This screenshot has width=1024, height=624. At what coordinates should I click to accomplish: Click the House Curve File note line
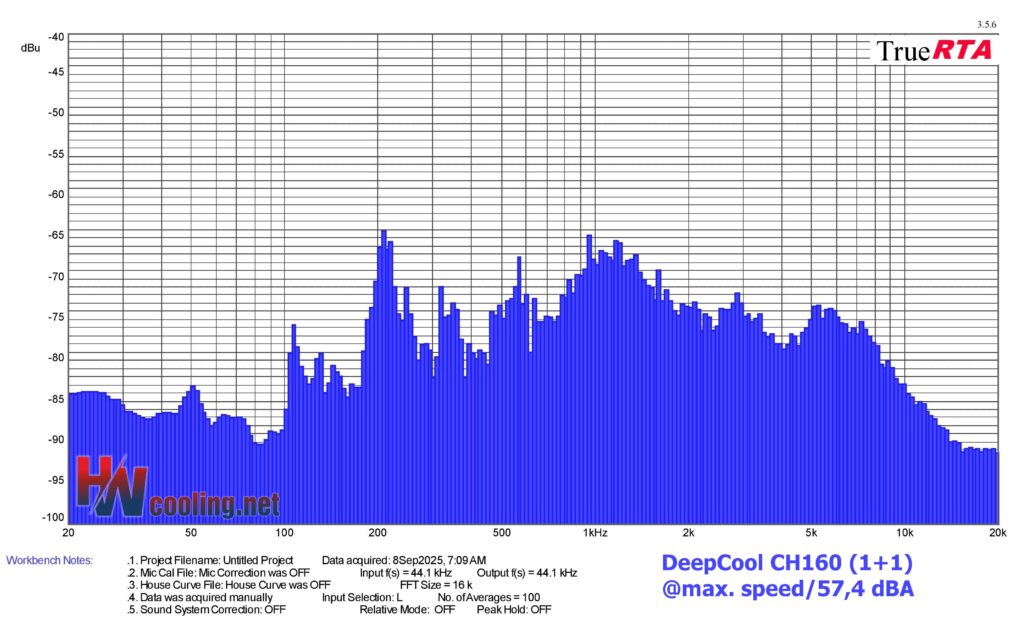pos(230,585)
